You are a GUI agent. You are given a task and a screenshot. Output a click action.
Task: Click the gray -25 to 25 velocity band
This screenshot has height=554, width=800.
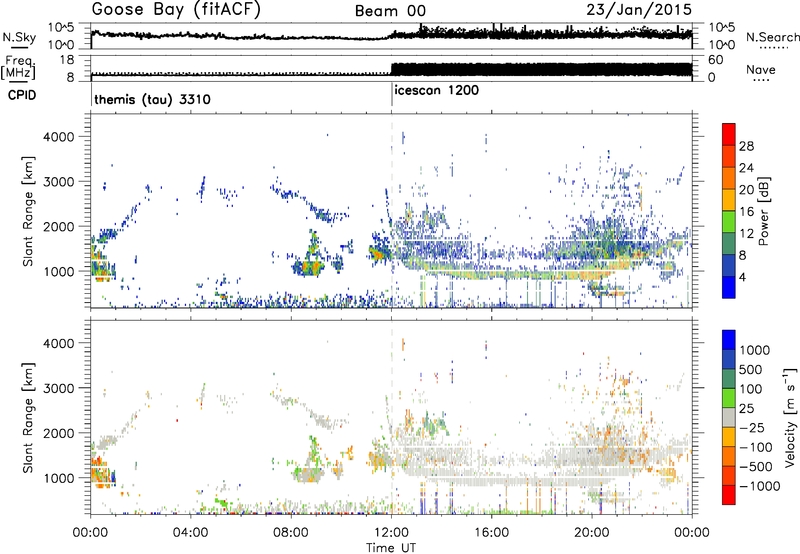point(729,418)
